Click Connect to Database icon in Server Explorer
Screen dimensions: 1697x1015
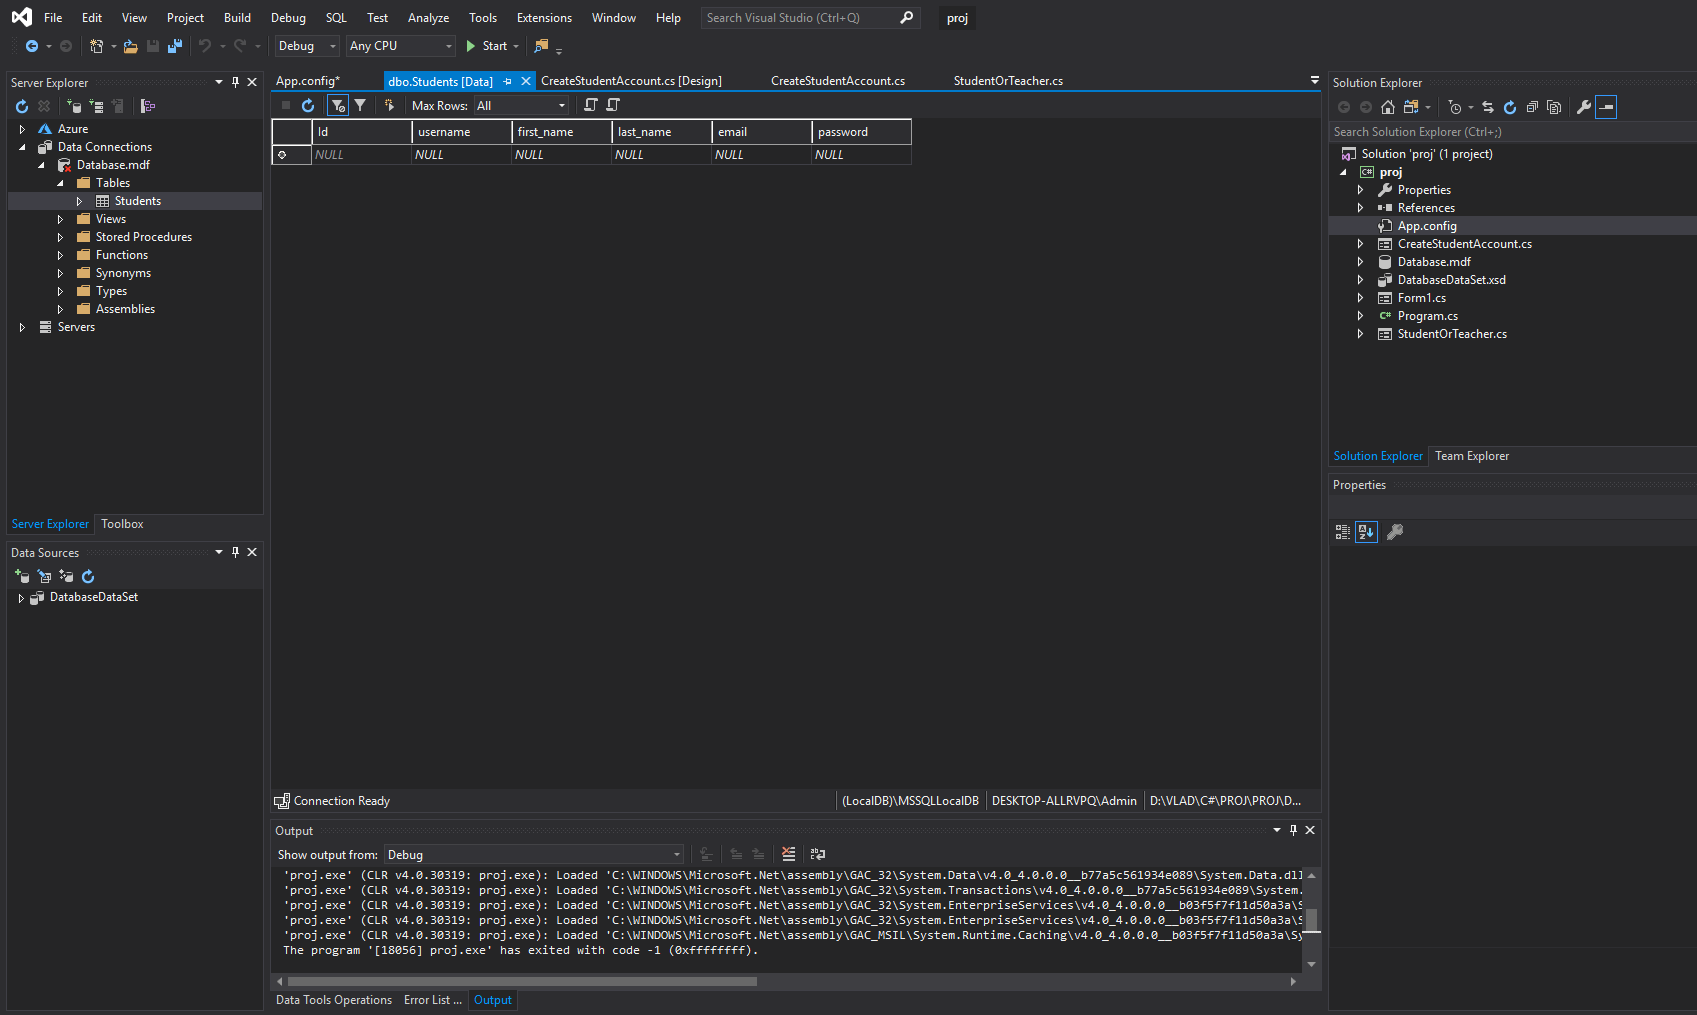pos(74,106)
